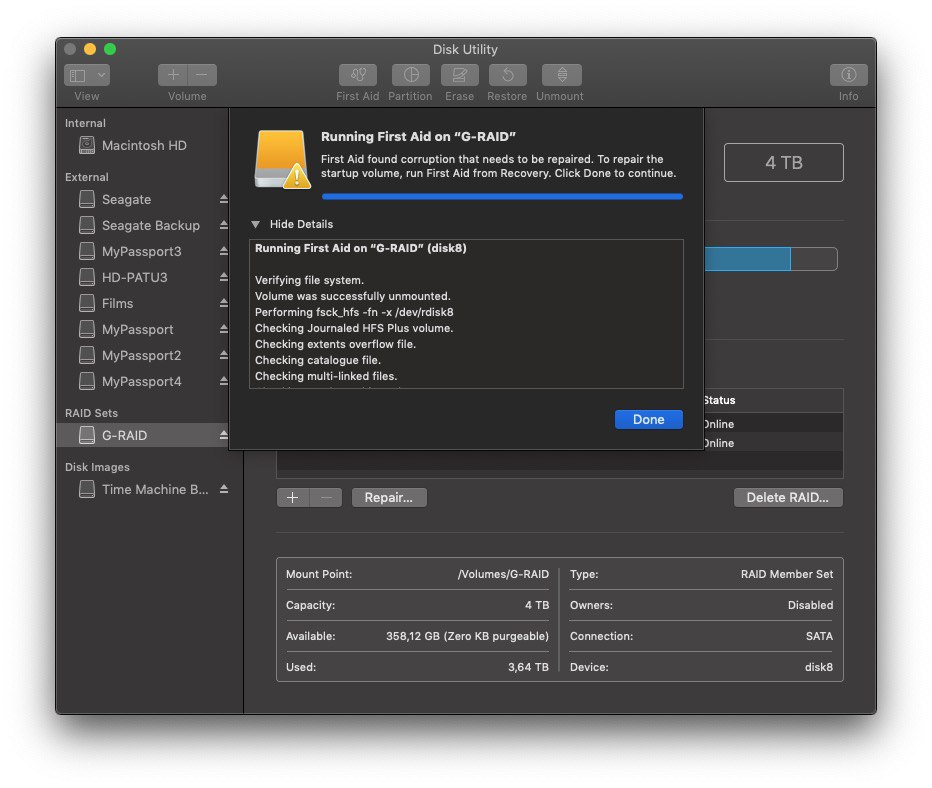The height and width of the screenshot is (788, 932).
Task: Click the Repair... button
Action: click(x=389, y=497)
